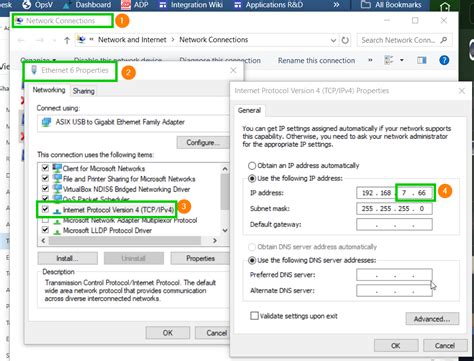This screenshot has width=474, height=361.
Task: Click the Subnet mask field
Action: (x=394, y=209)
